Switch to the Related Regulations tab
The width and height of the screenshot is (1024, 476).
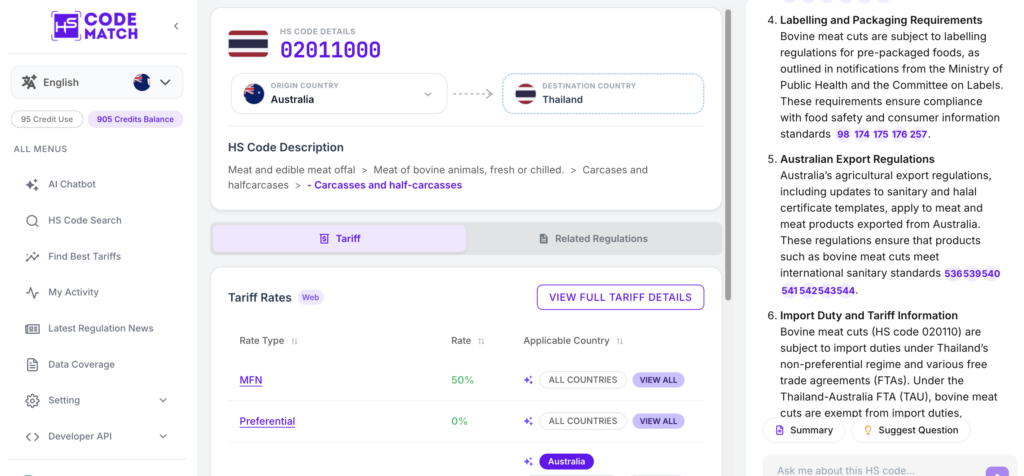[x=594, y=238]
